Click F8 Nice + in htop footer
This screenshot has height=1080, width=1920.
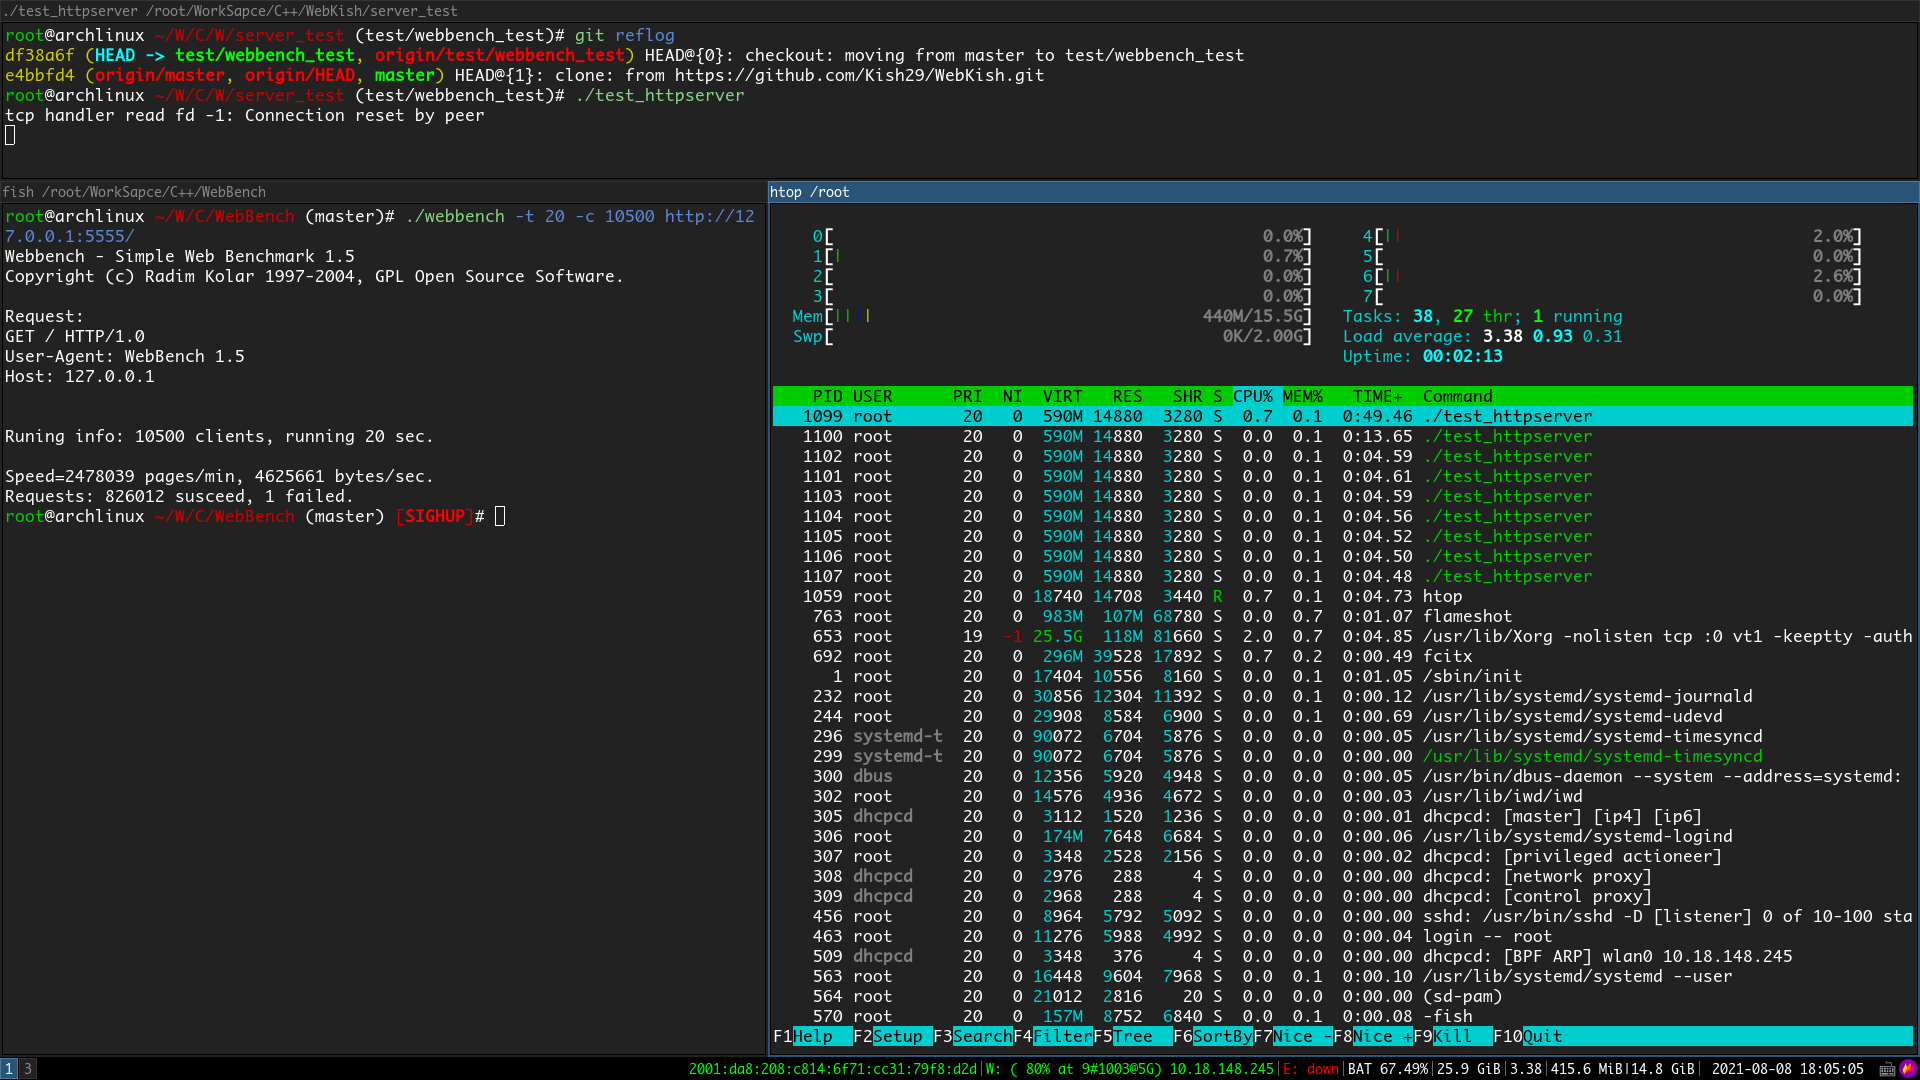pyautogui.click(x=1372, y=1036)
